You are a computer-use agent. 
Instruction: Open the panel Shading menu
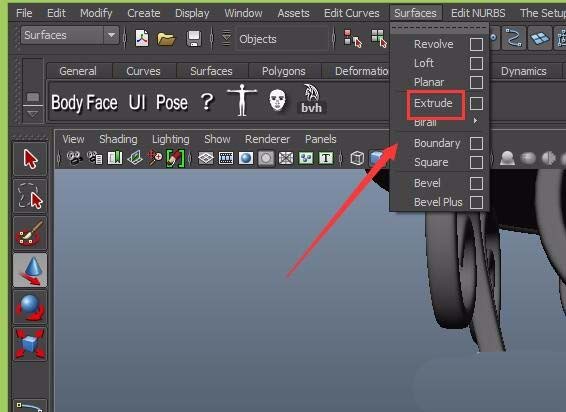118,139
